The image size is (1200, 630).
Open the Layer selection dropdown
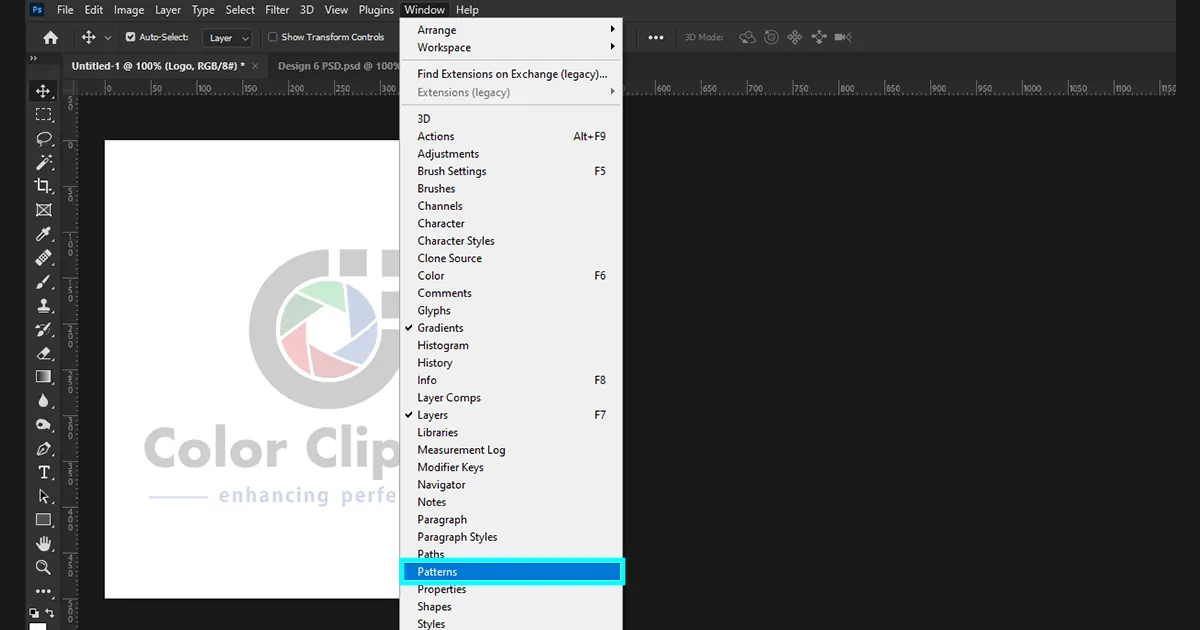(226, 37)
